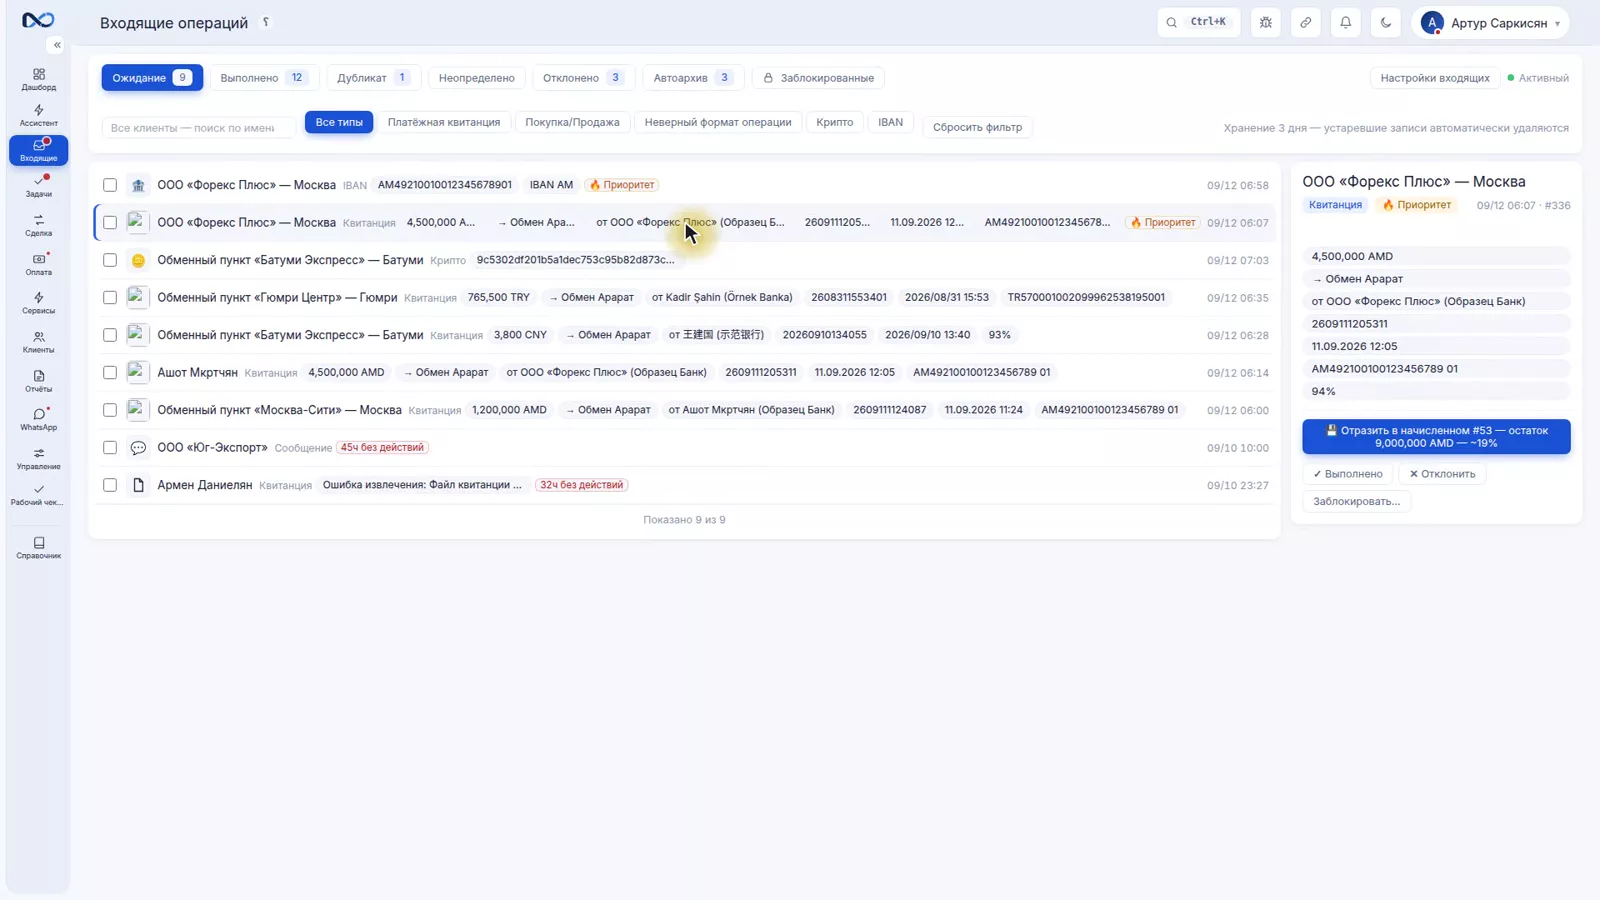Focus the client name search field

click(x=198, y=128)
